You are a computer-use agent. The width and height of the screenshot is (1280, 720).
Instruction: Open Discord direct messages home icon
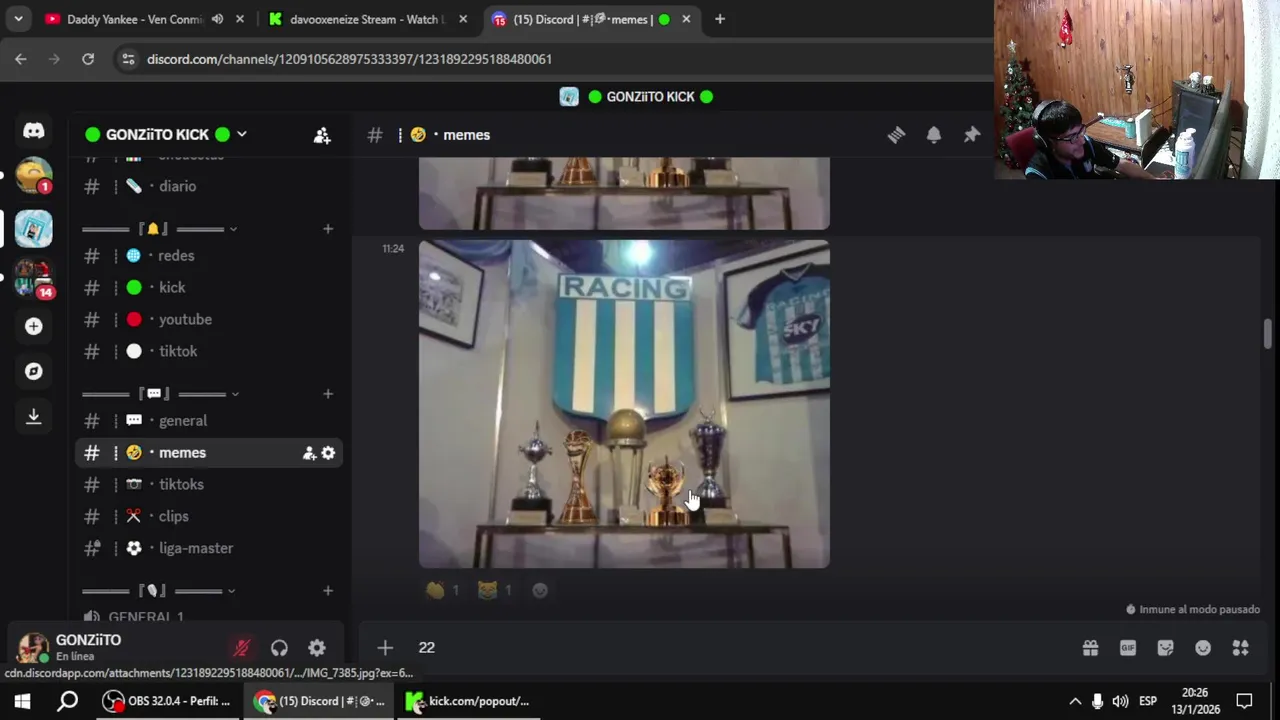pos(33,131)
